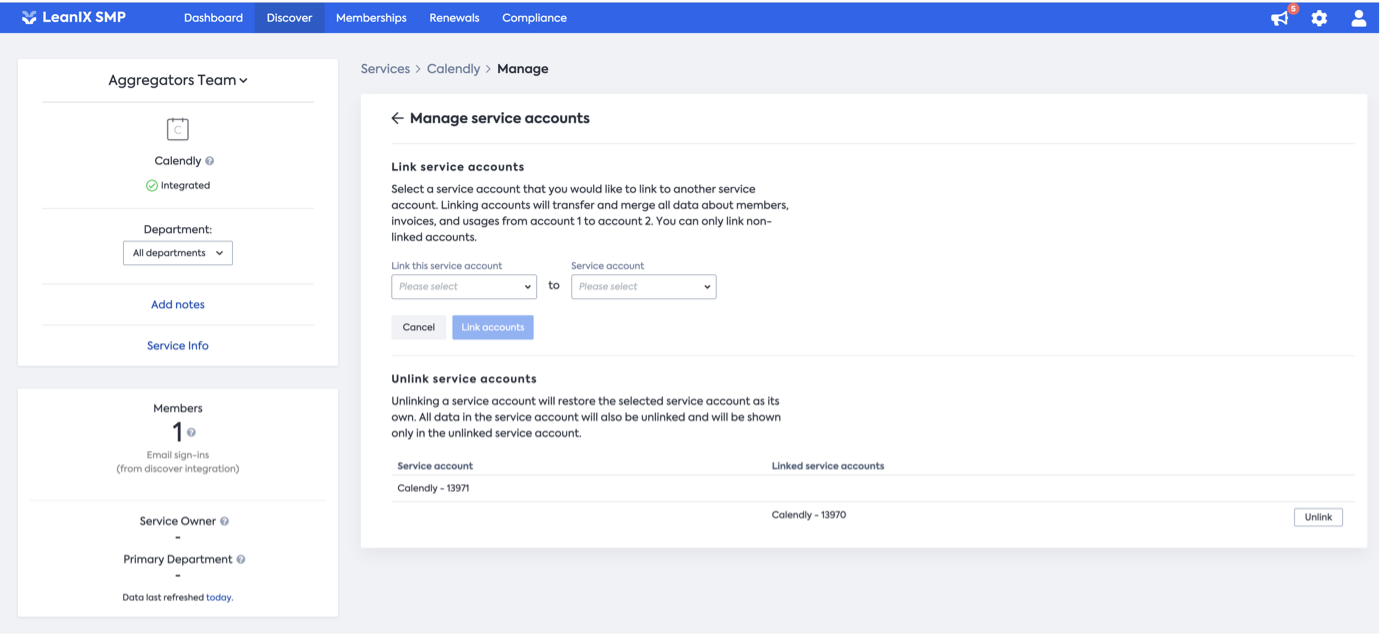This screenshot has width=1384, height=638.
Task: Click the Cancel button
Action: tap(418, 327)
